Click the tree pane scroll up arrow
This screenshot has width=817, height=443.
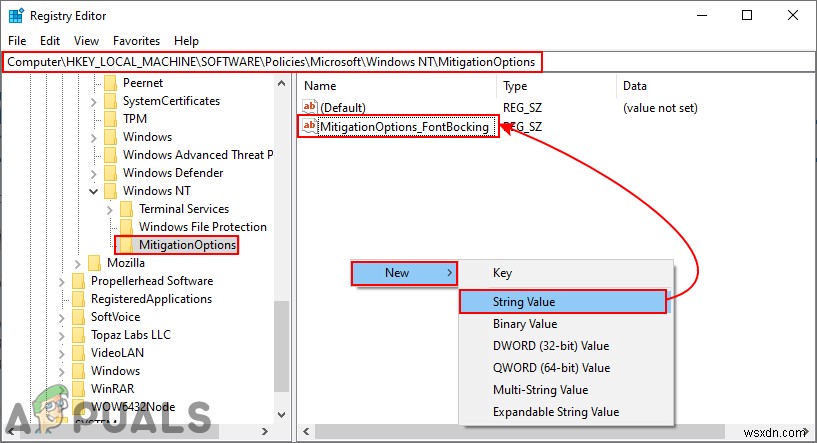click(281, 83)
